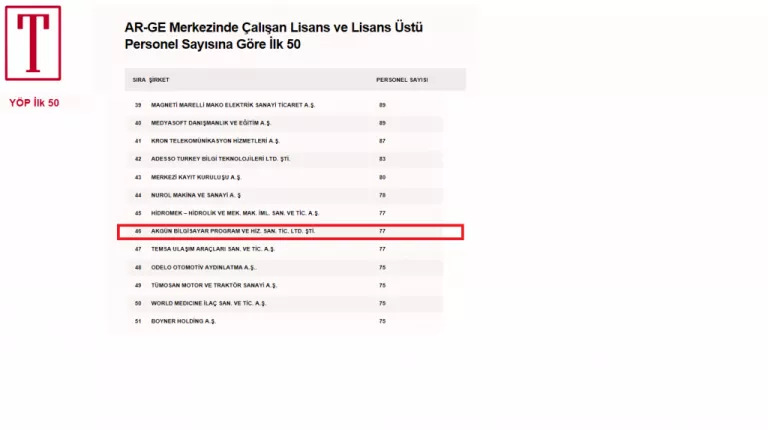This screenshot has width=768, height=430.
Task: Click rank number 39 in SIRA column
Action: (138, 105)
